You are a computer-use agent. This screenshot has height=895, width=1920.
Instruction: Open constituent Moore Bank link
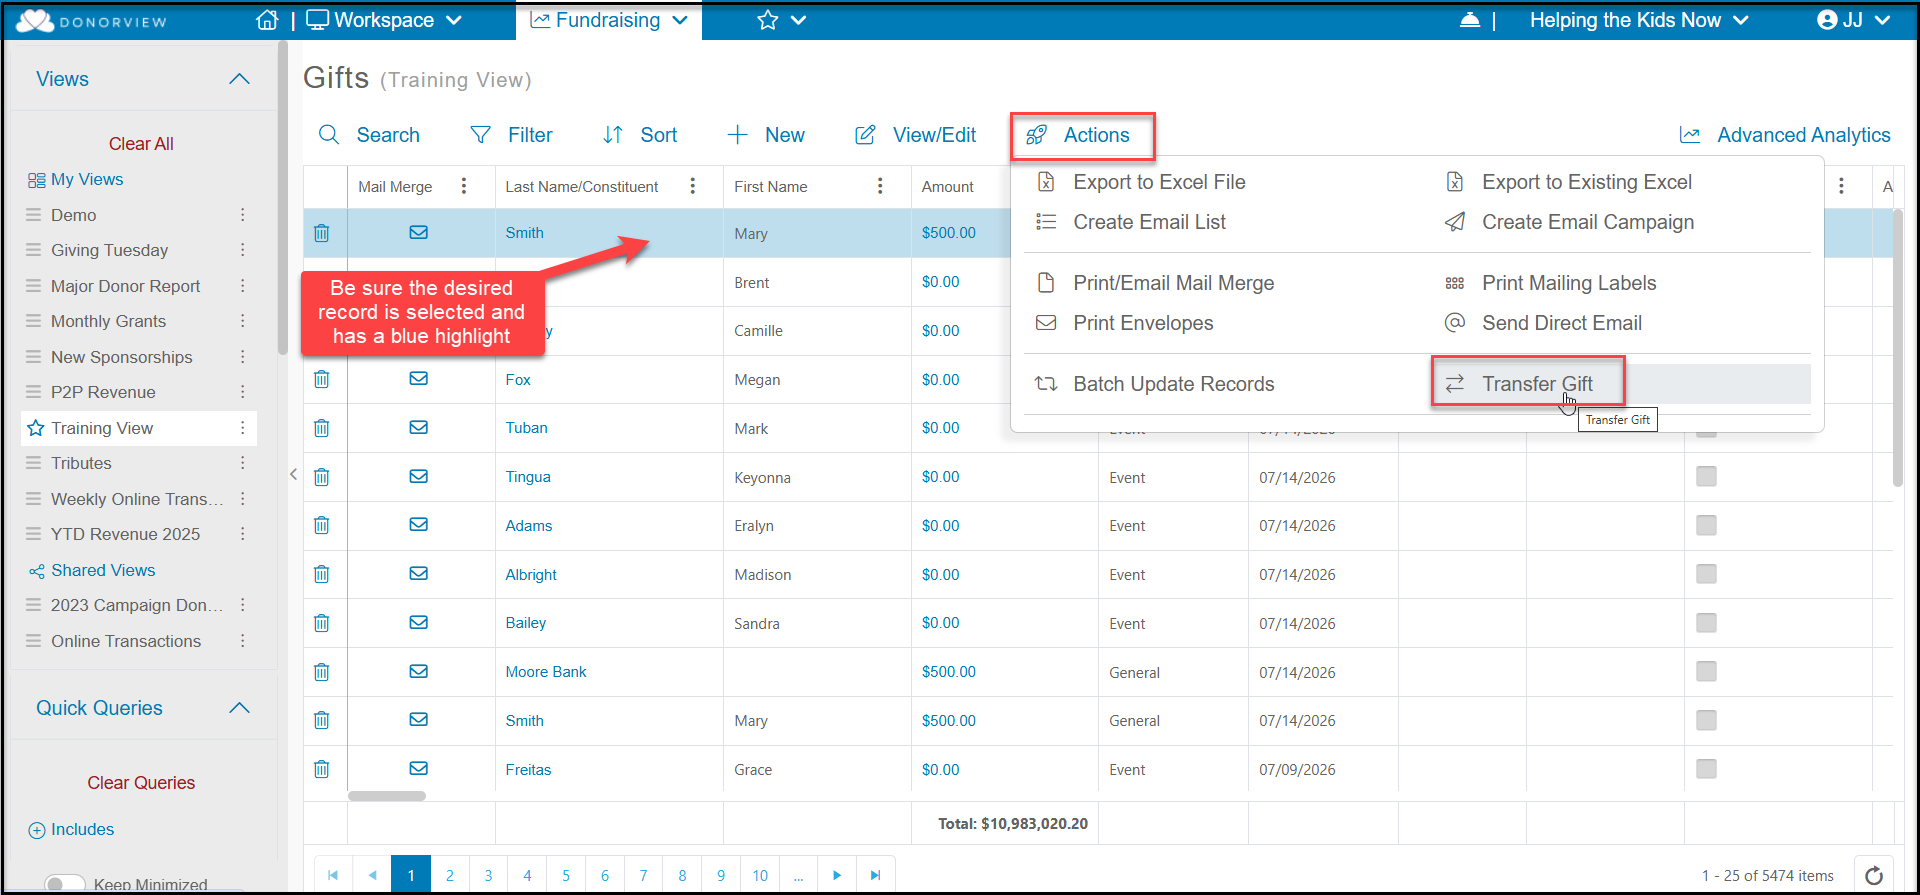tap(546, 672)
